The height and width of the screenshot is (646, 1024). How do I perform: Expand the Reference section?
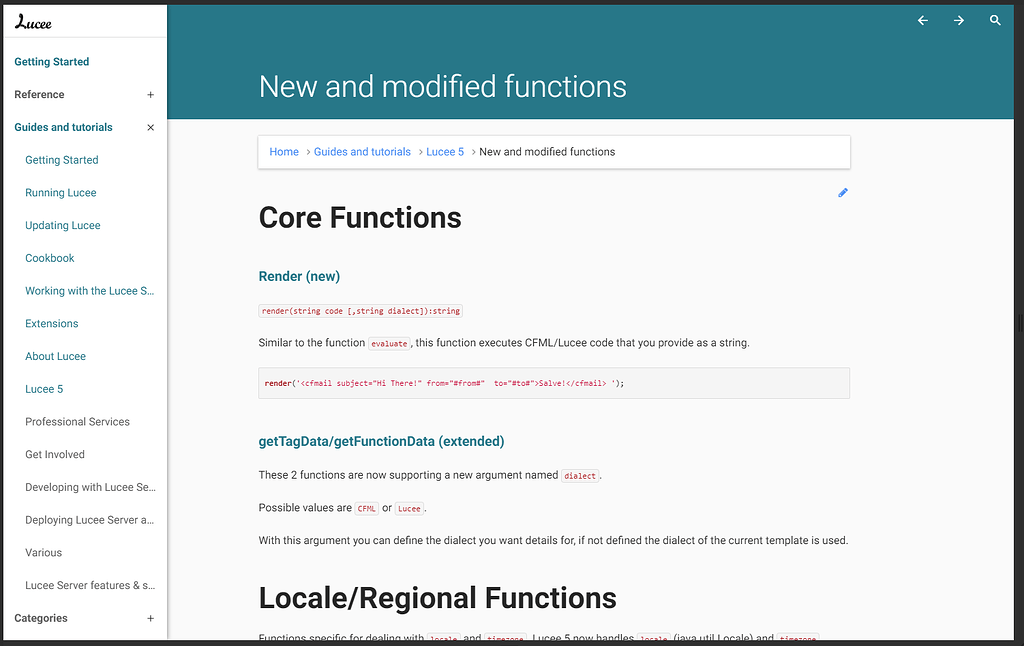coord(150,95)
